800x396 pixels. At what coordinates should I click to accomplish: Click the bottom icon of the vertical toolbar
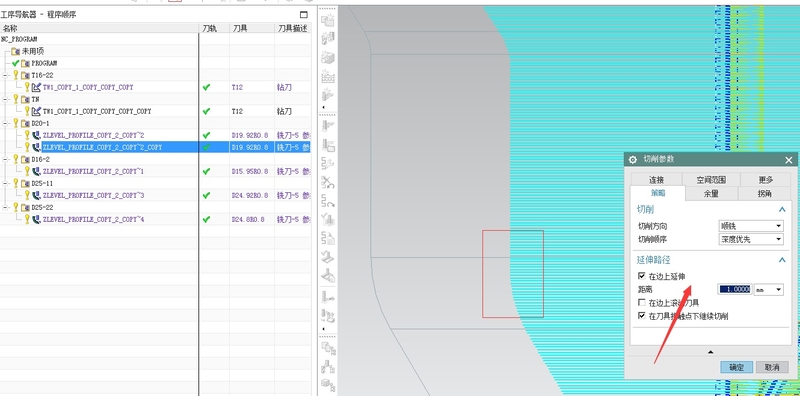(328, 384)
